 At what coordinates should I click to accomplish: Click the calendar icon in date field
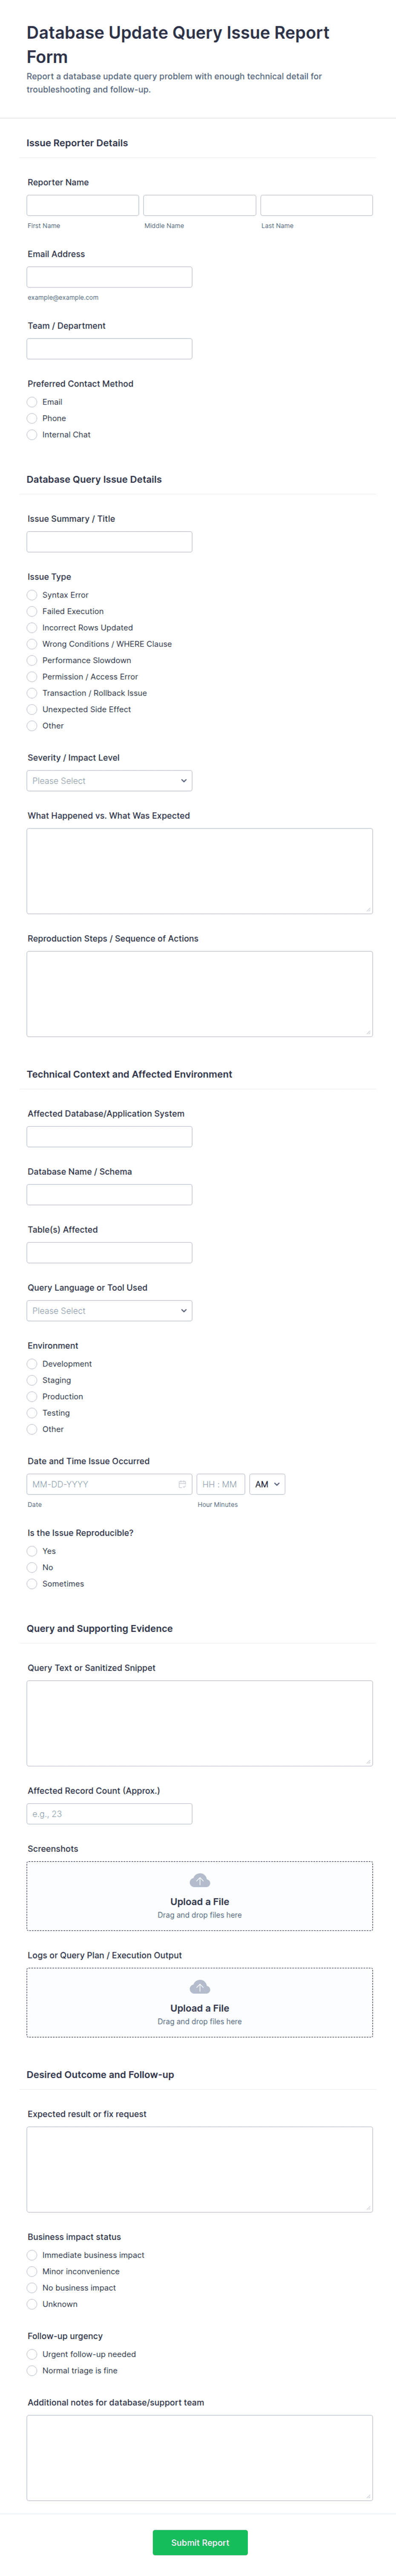tap(182, 1484)
